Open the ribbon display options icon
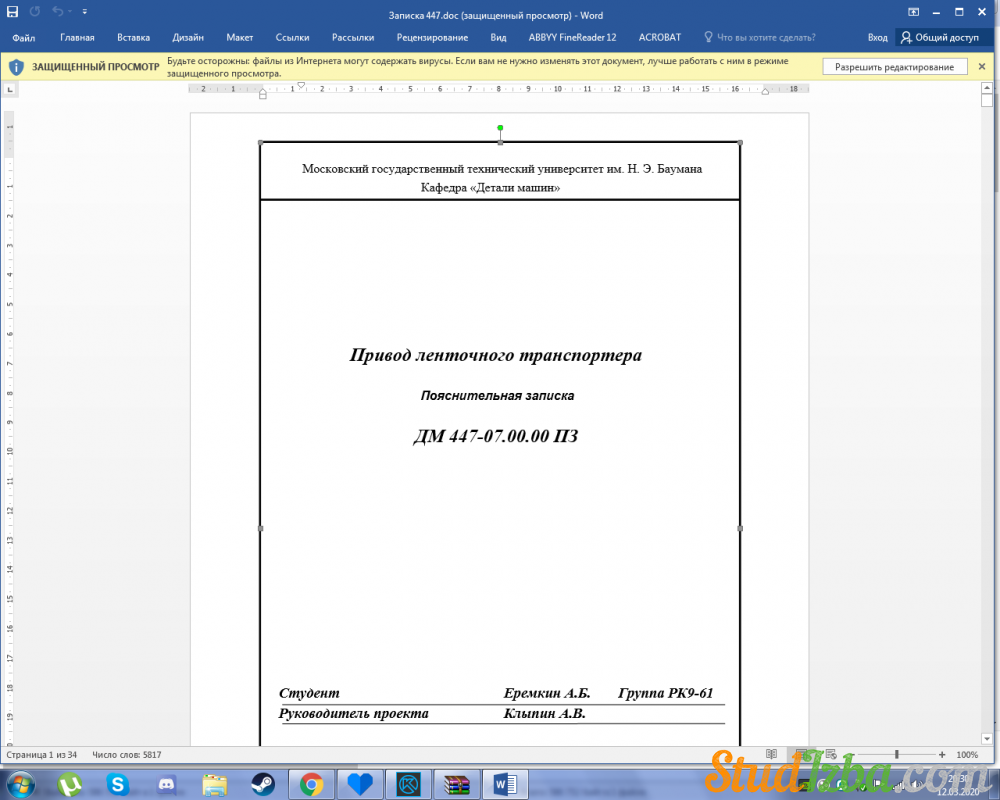Image resolution: width=1000 pixels, height=800 pixels. coord(914,12)
